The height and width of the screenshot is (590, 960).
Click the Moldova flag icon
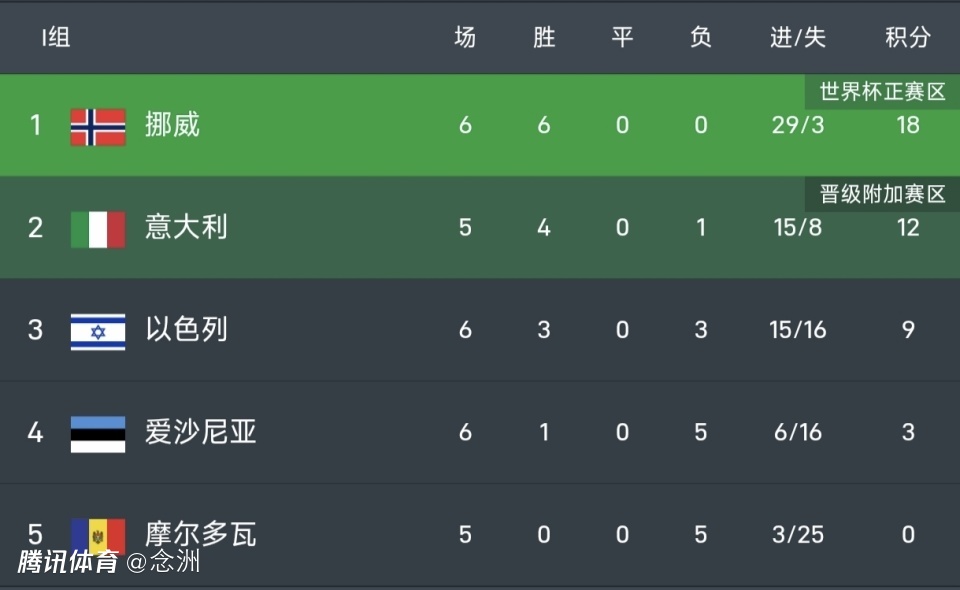[98, 533]
